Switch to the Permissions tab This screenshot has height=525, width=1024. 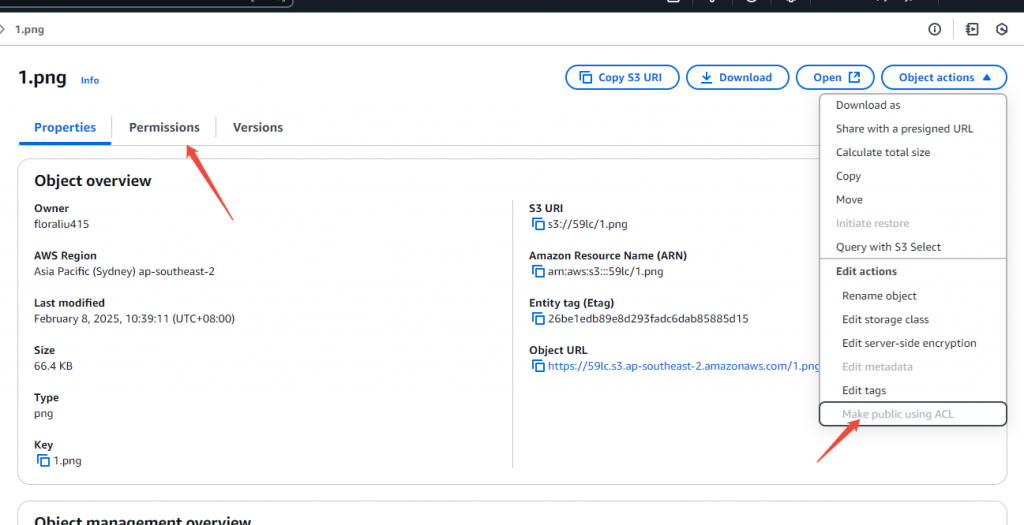pyautogui.click(x=164, y=127)
